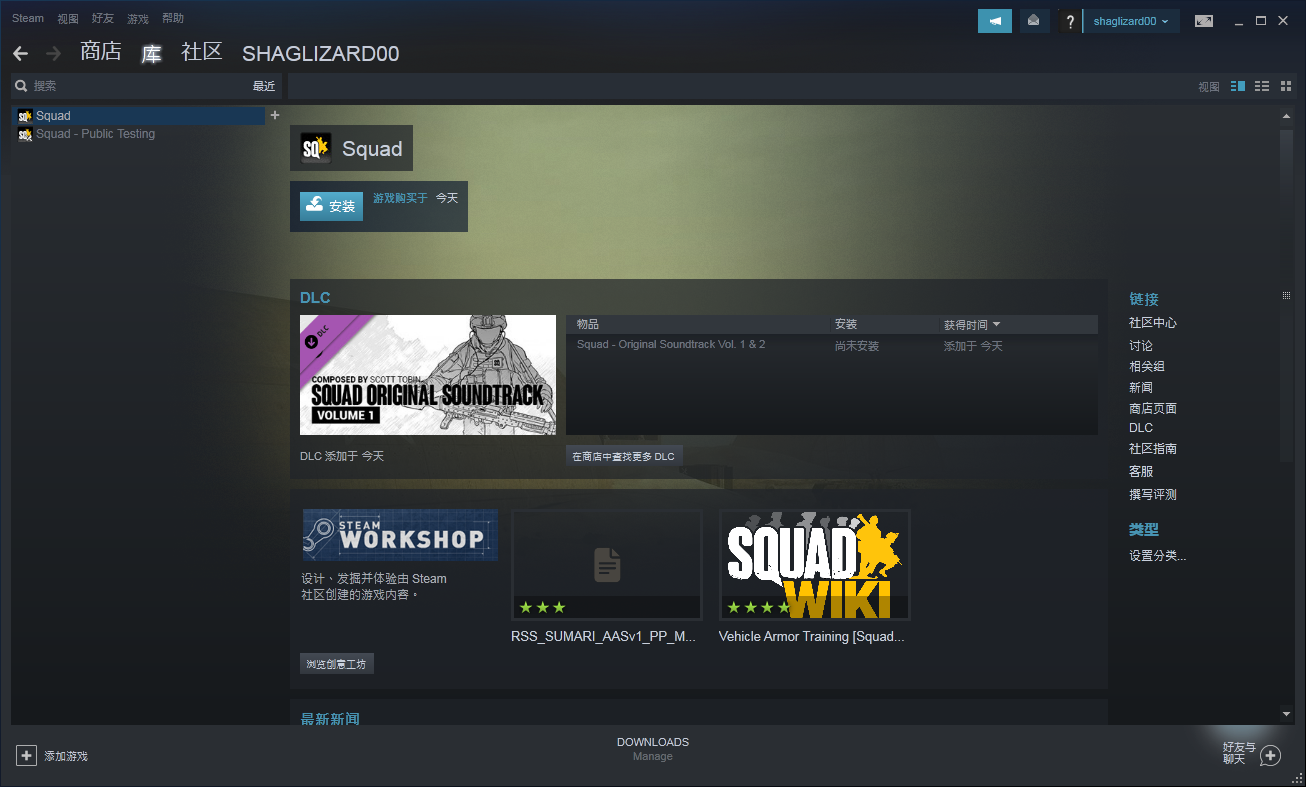The height and width of the screenshot is (787, 1306).
Task: Open the 视图 menu
Action: tap(68, 18)
